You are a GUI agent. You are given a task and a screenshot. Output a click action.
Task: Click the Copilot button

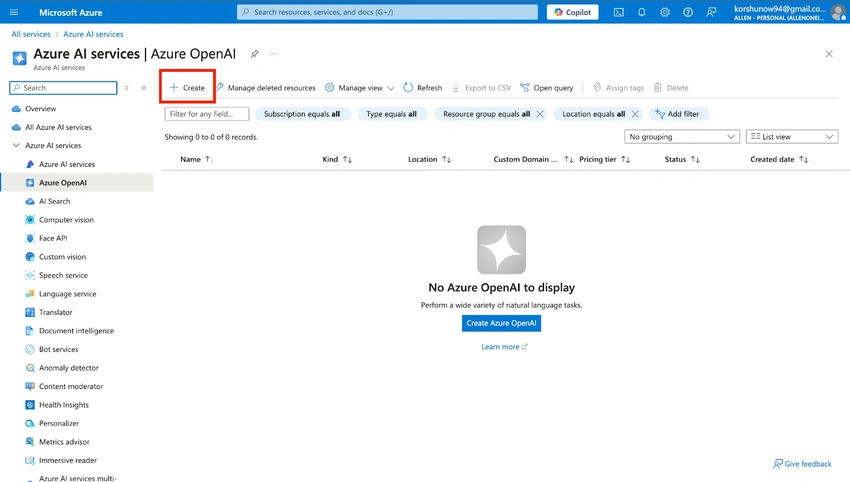[x=572, y=12]
